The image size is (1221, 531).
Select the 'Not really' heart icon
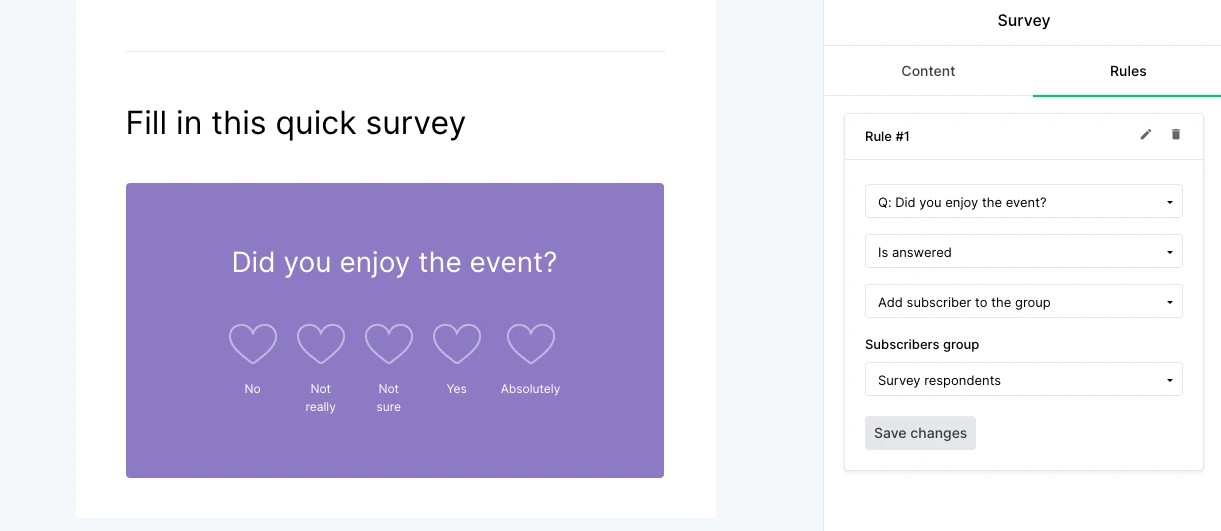coord(321,343)
